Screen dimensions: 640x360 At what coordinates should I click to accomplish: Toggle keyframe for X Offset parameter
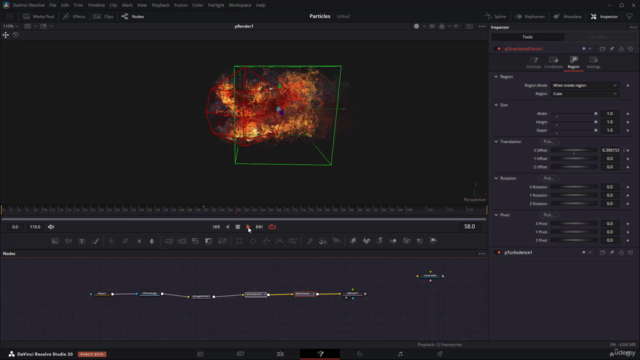tap(628, 151)
